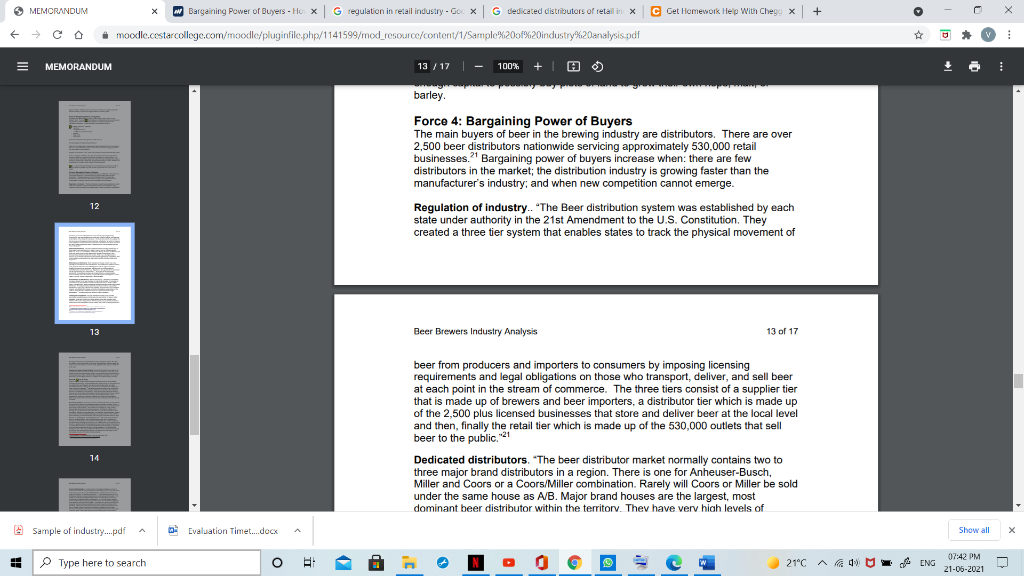
Task: Click the Show all downloads button
Action: click(x=972, y=530)
